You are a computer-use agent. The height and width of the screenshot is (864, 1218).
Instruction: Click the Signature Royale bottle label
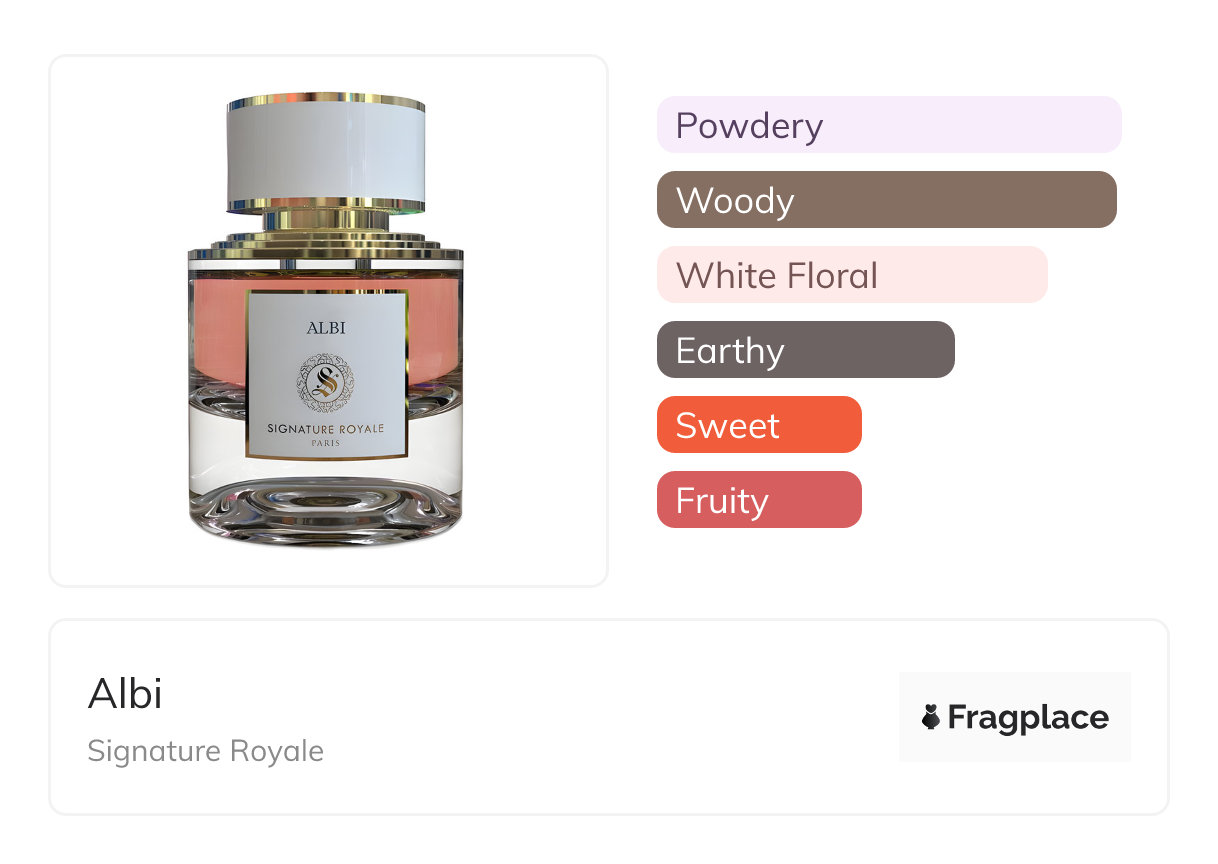point(327,375)
